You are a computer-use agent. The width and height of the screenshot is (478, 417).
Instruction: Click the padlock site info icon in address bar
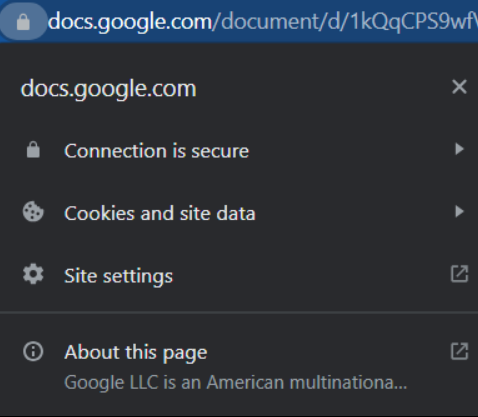coord(23,22)
